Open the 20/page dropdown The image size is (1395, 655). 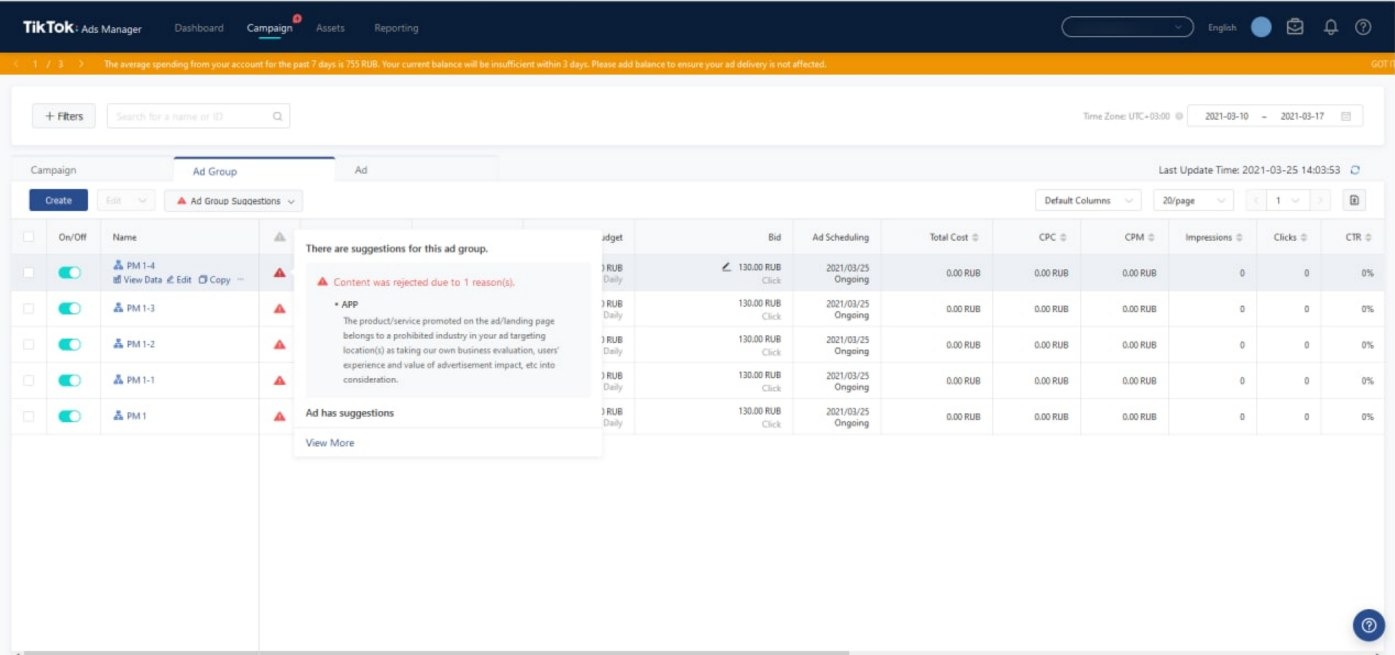click(1192, 200)
